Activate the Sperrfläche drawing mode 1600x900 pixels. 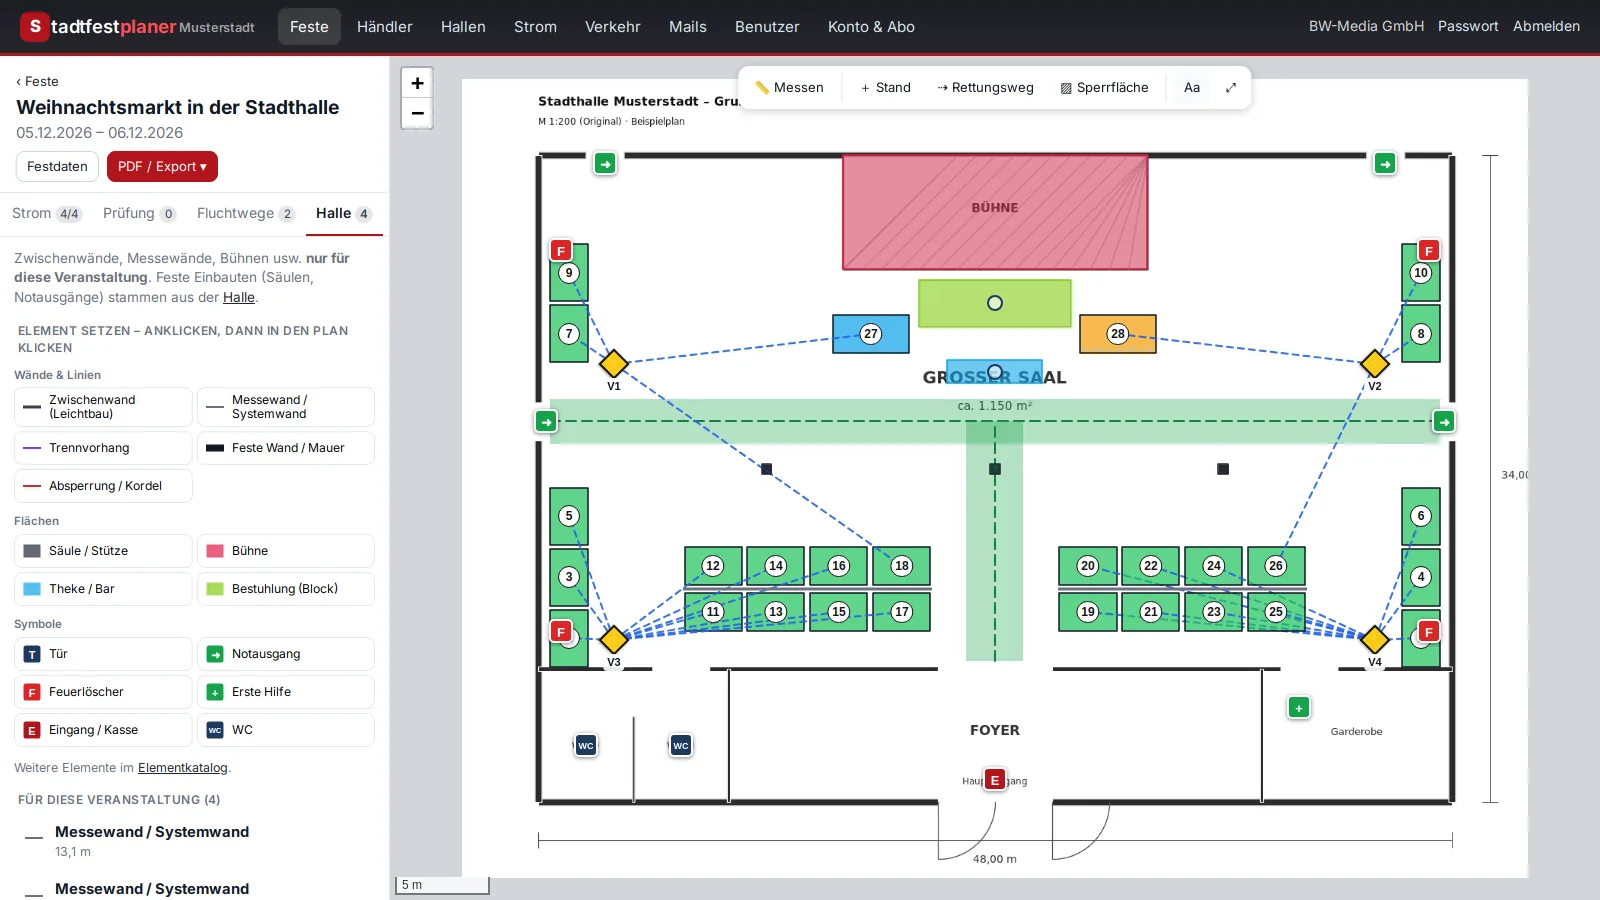(x=1105, y=88)
